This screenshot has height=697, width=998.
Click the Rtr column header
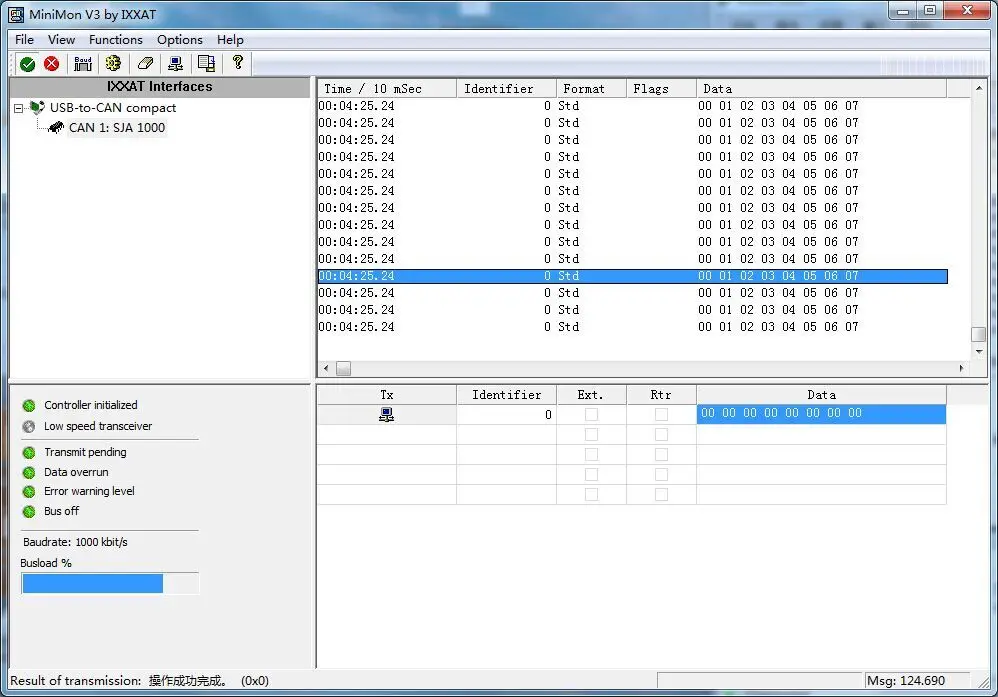pyautogui.click(x=661, y=395)
